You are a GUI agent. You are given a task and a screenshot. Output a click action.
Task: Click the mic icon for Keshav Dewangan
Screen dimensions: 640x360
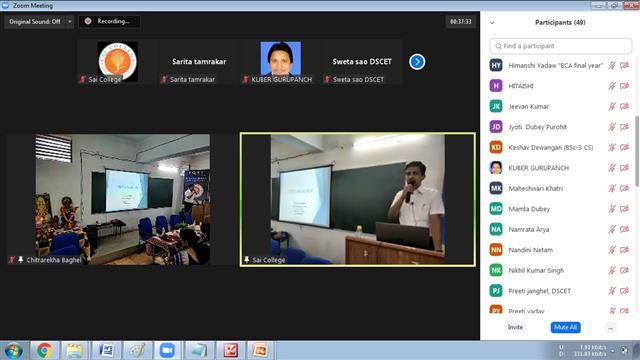click(x=612, y=147)
